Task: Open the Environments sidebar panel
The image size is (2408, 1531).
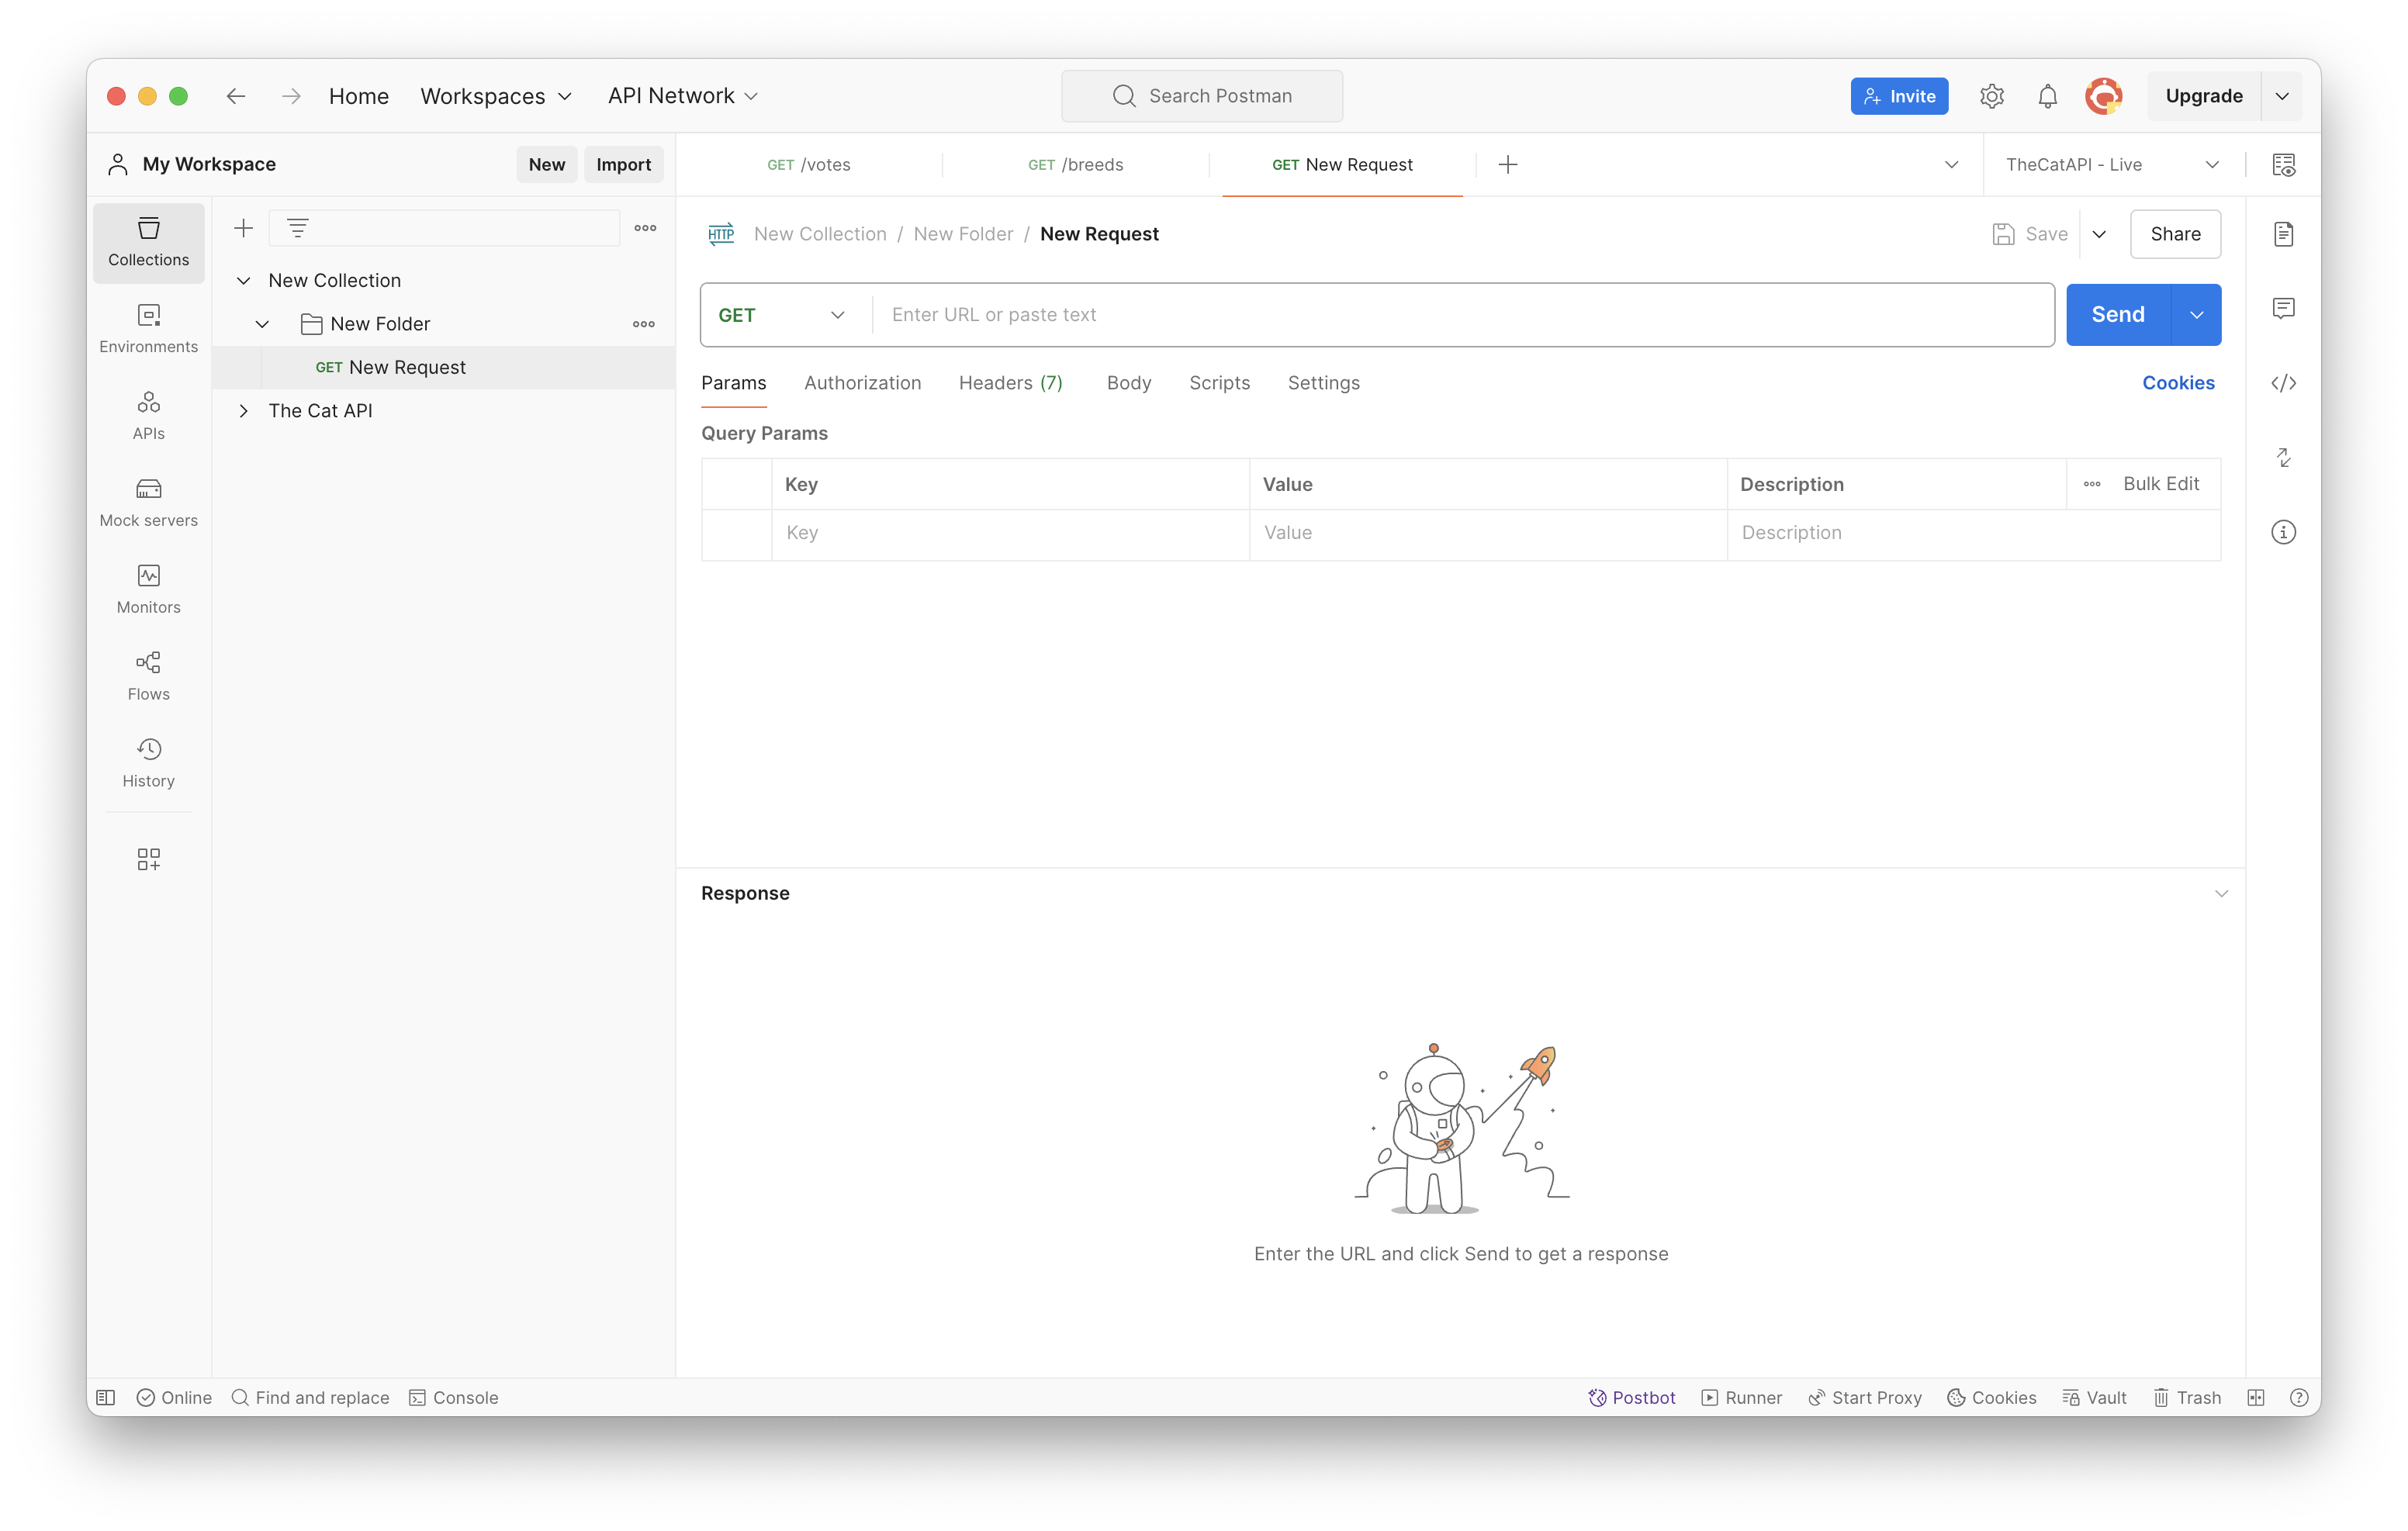Action: pos(148,328)
